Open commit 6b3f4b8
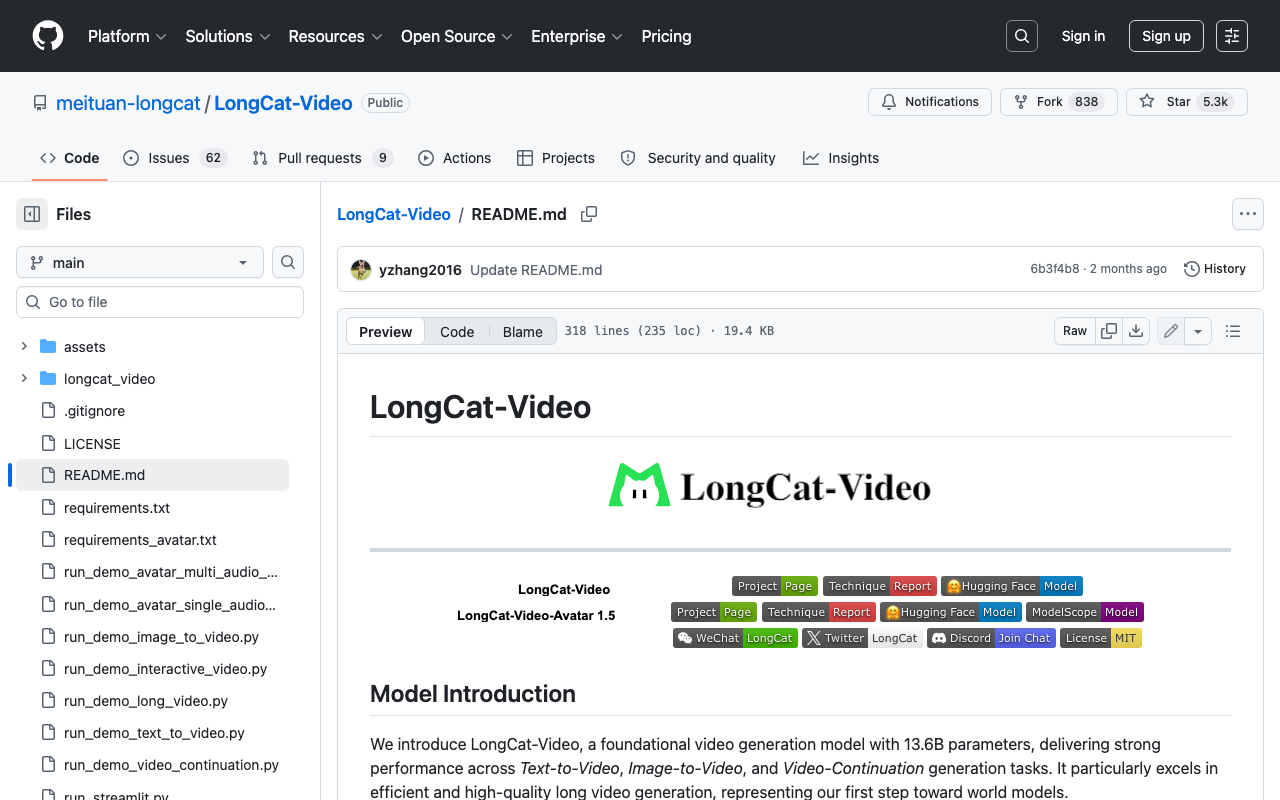 [x=1055, y=269]
